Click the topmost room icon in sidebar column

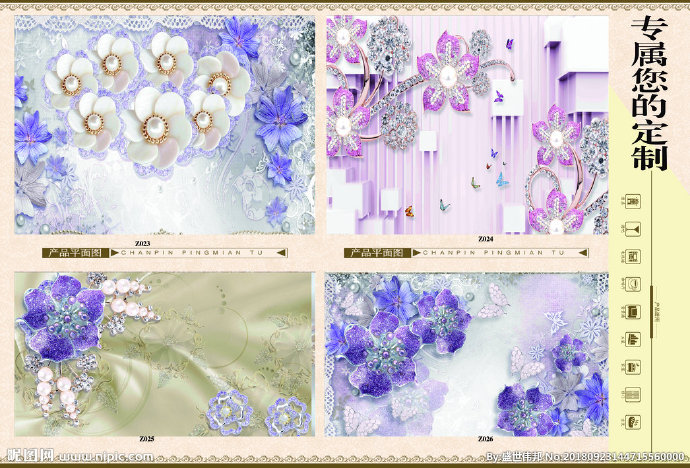pos(633,201)
